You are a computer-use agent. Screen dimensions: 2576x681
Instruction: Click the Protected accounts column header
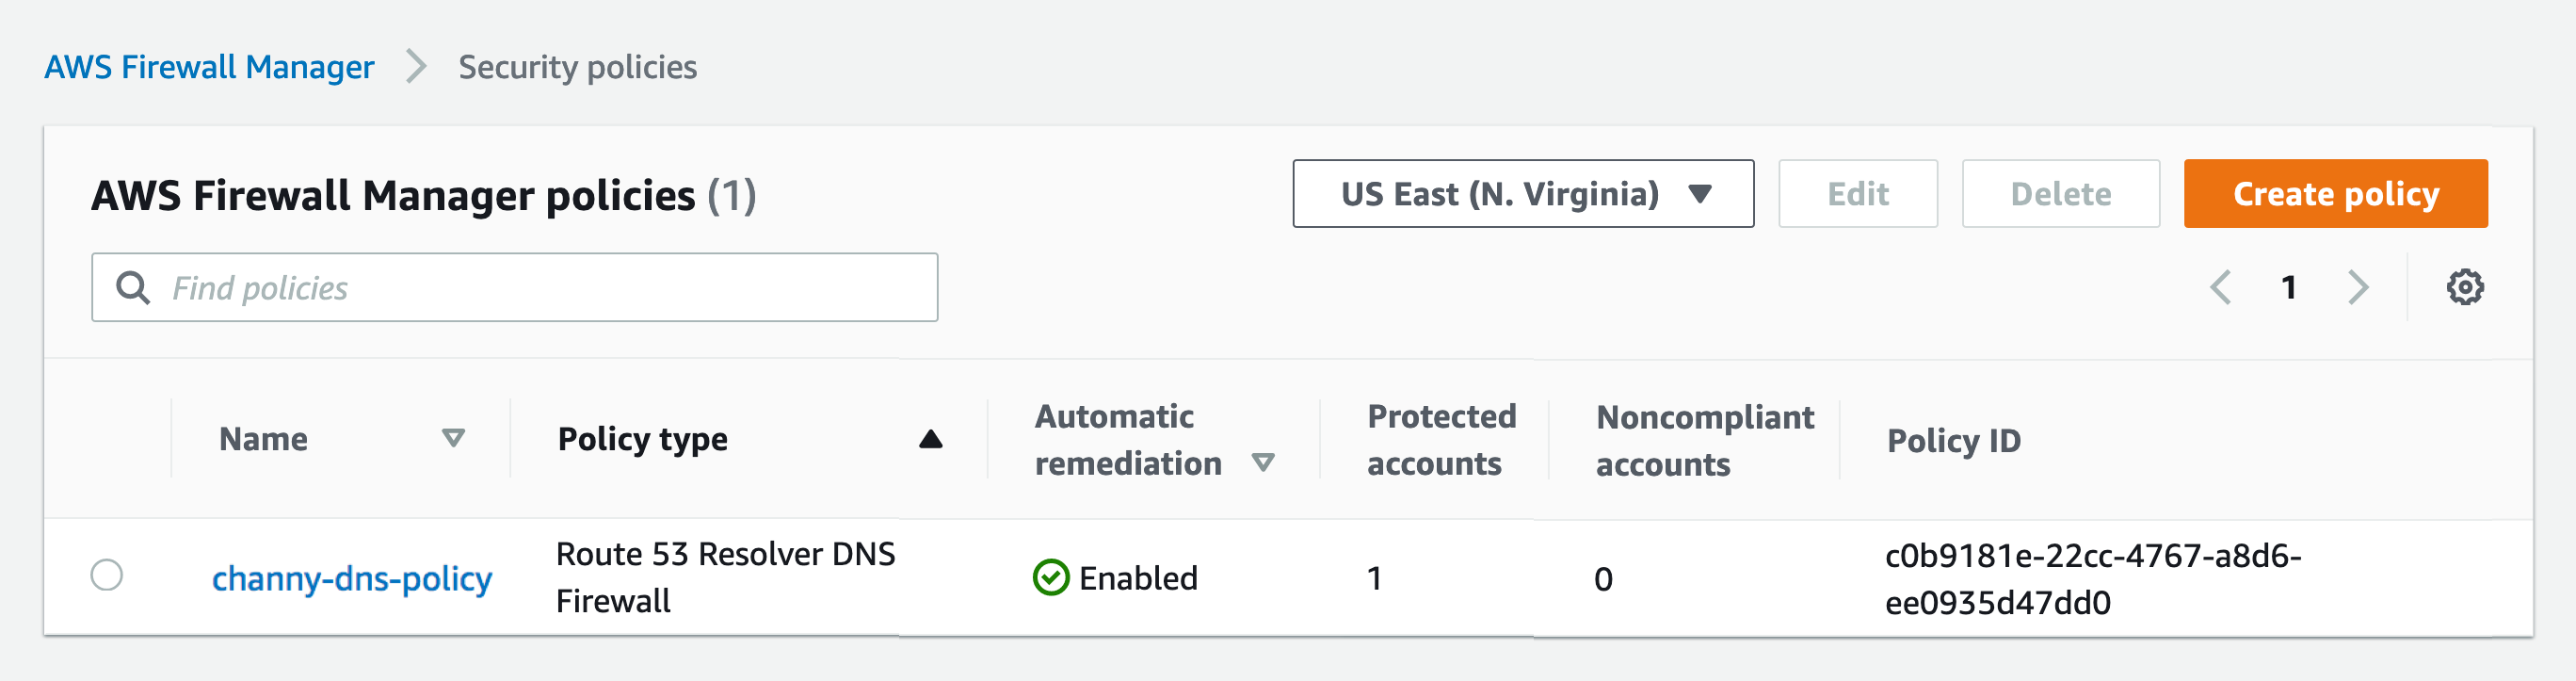pyautogui.click(x=1440, y=440)
